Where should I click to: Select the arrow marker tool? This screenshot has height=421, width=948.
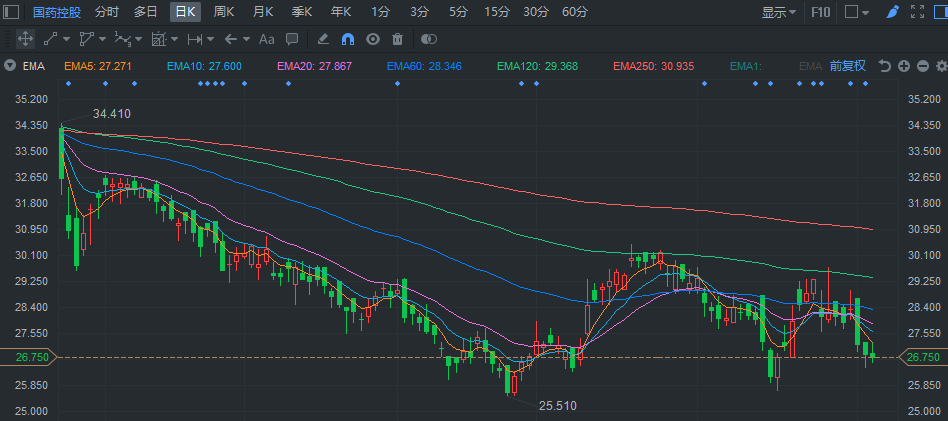(230, 39)
